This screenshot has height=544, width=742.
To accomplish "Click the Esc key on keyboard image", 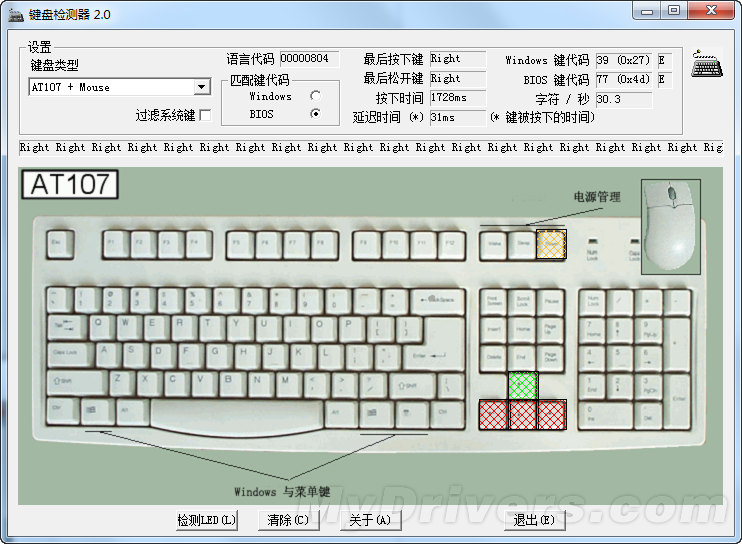I will 60,245.
